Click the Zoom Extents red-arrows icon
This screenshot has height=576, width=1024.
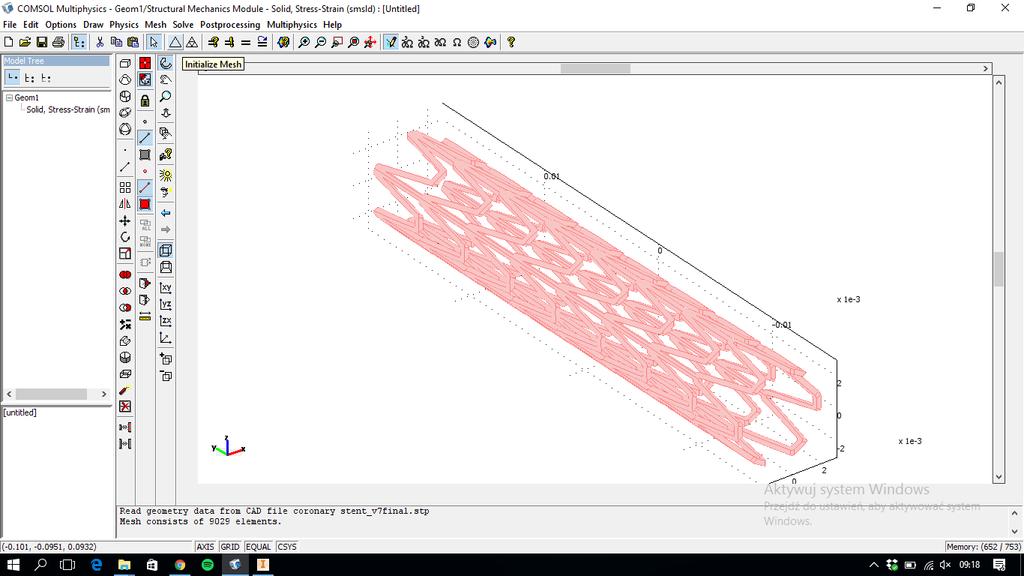coord(370,42)
